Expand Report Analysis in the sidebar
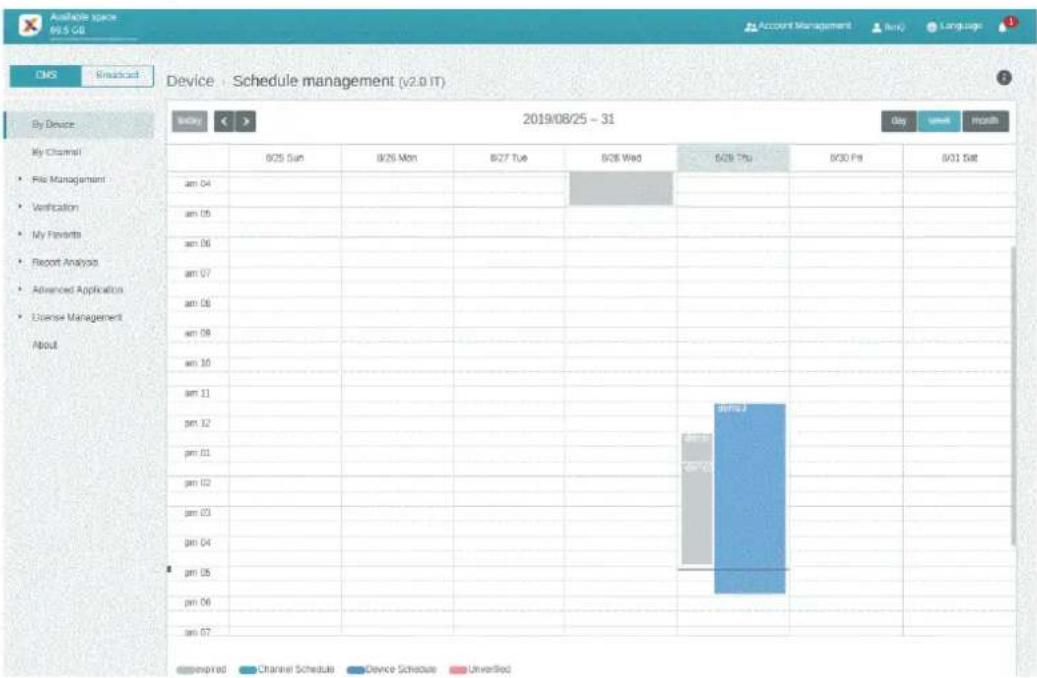1037x678 pixels. [x=65, y=263]
